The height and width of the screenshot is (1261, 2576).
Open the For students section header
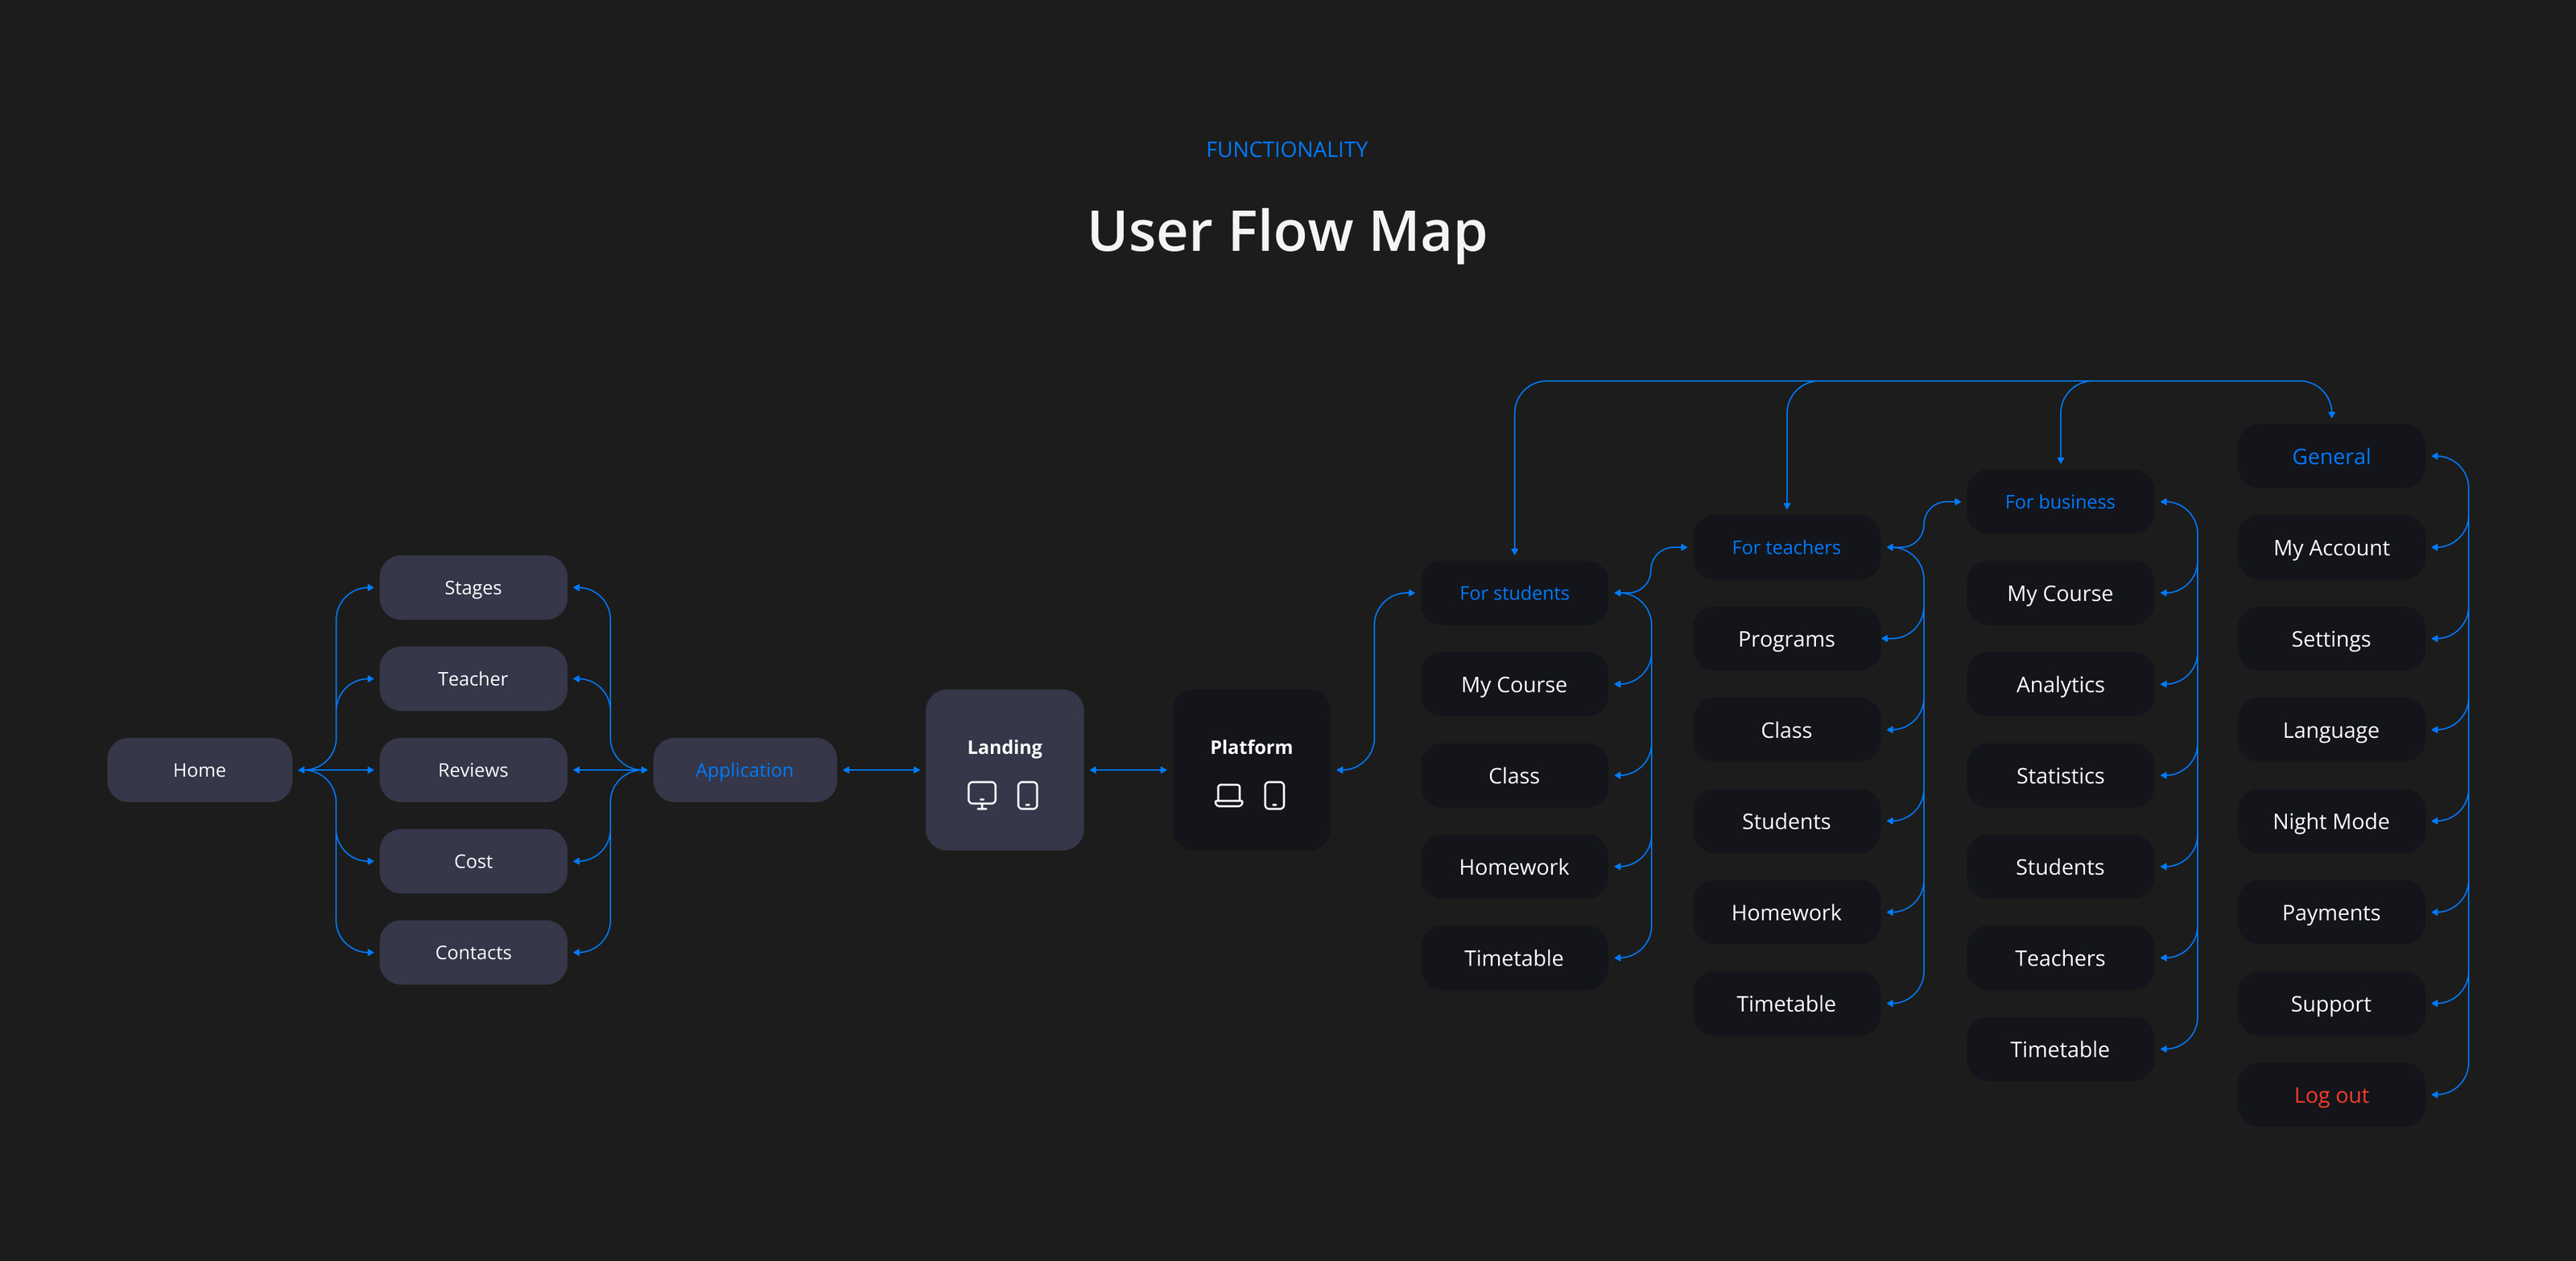[1514, 593]
